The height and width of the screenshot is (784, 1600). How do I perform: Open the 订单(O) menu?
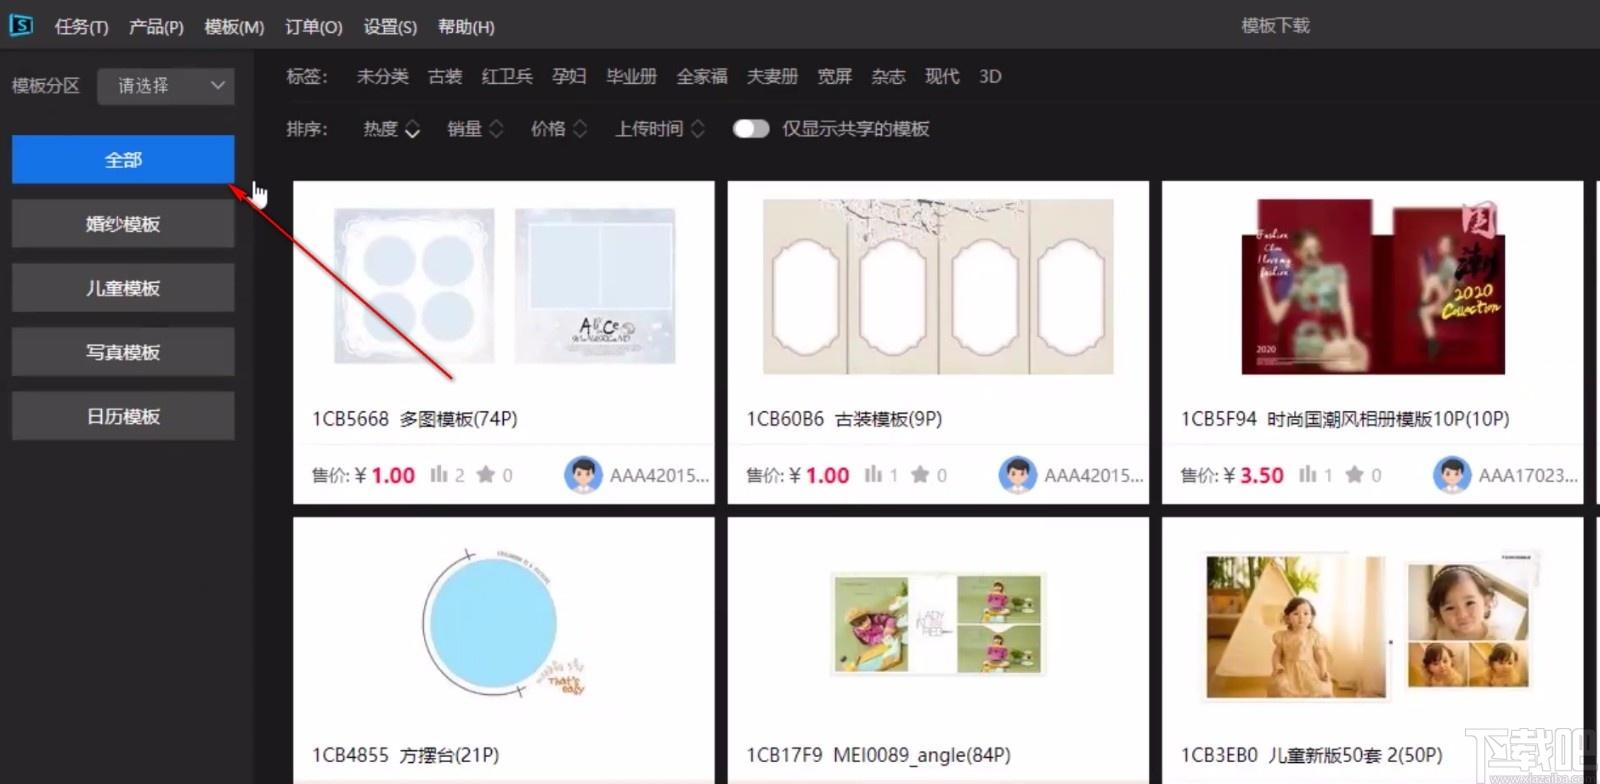[x=313, y=27]
